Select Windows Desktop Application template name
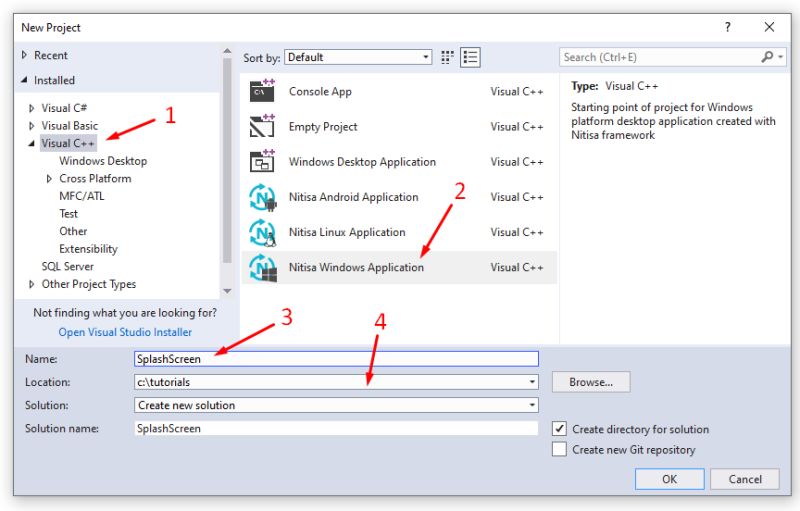800x511 pixels. [x=362, y=162]
